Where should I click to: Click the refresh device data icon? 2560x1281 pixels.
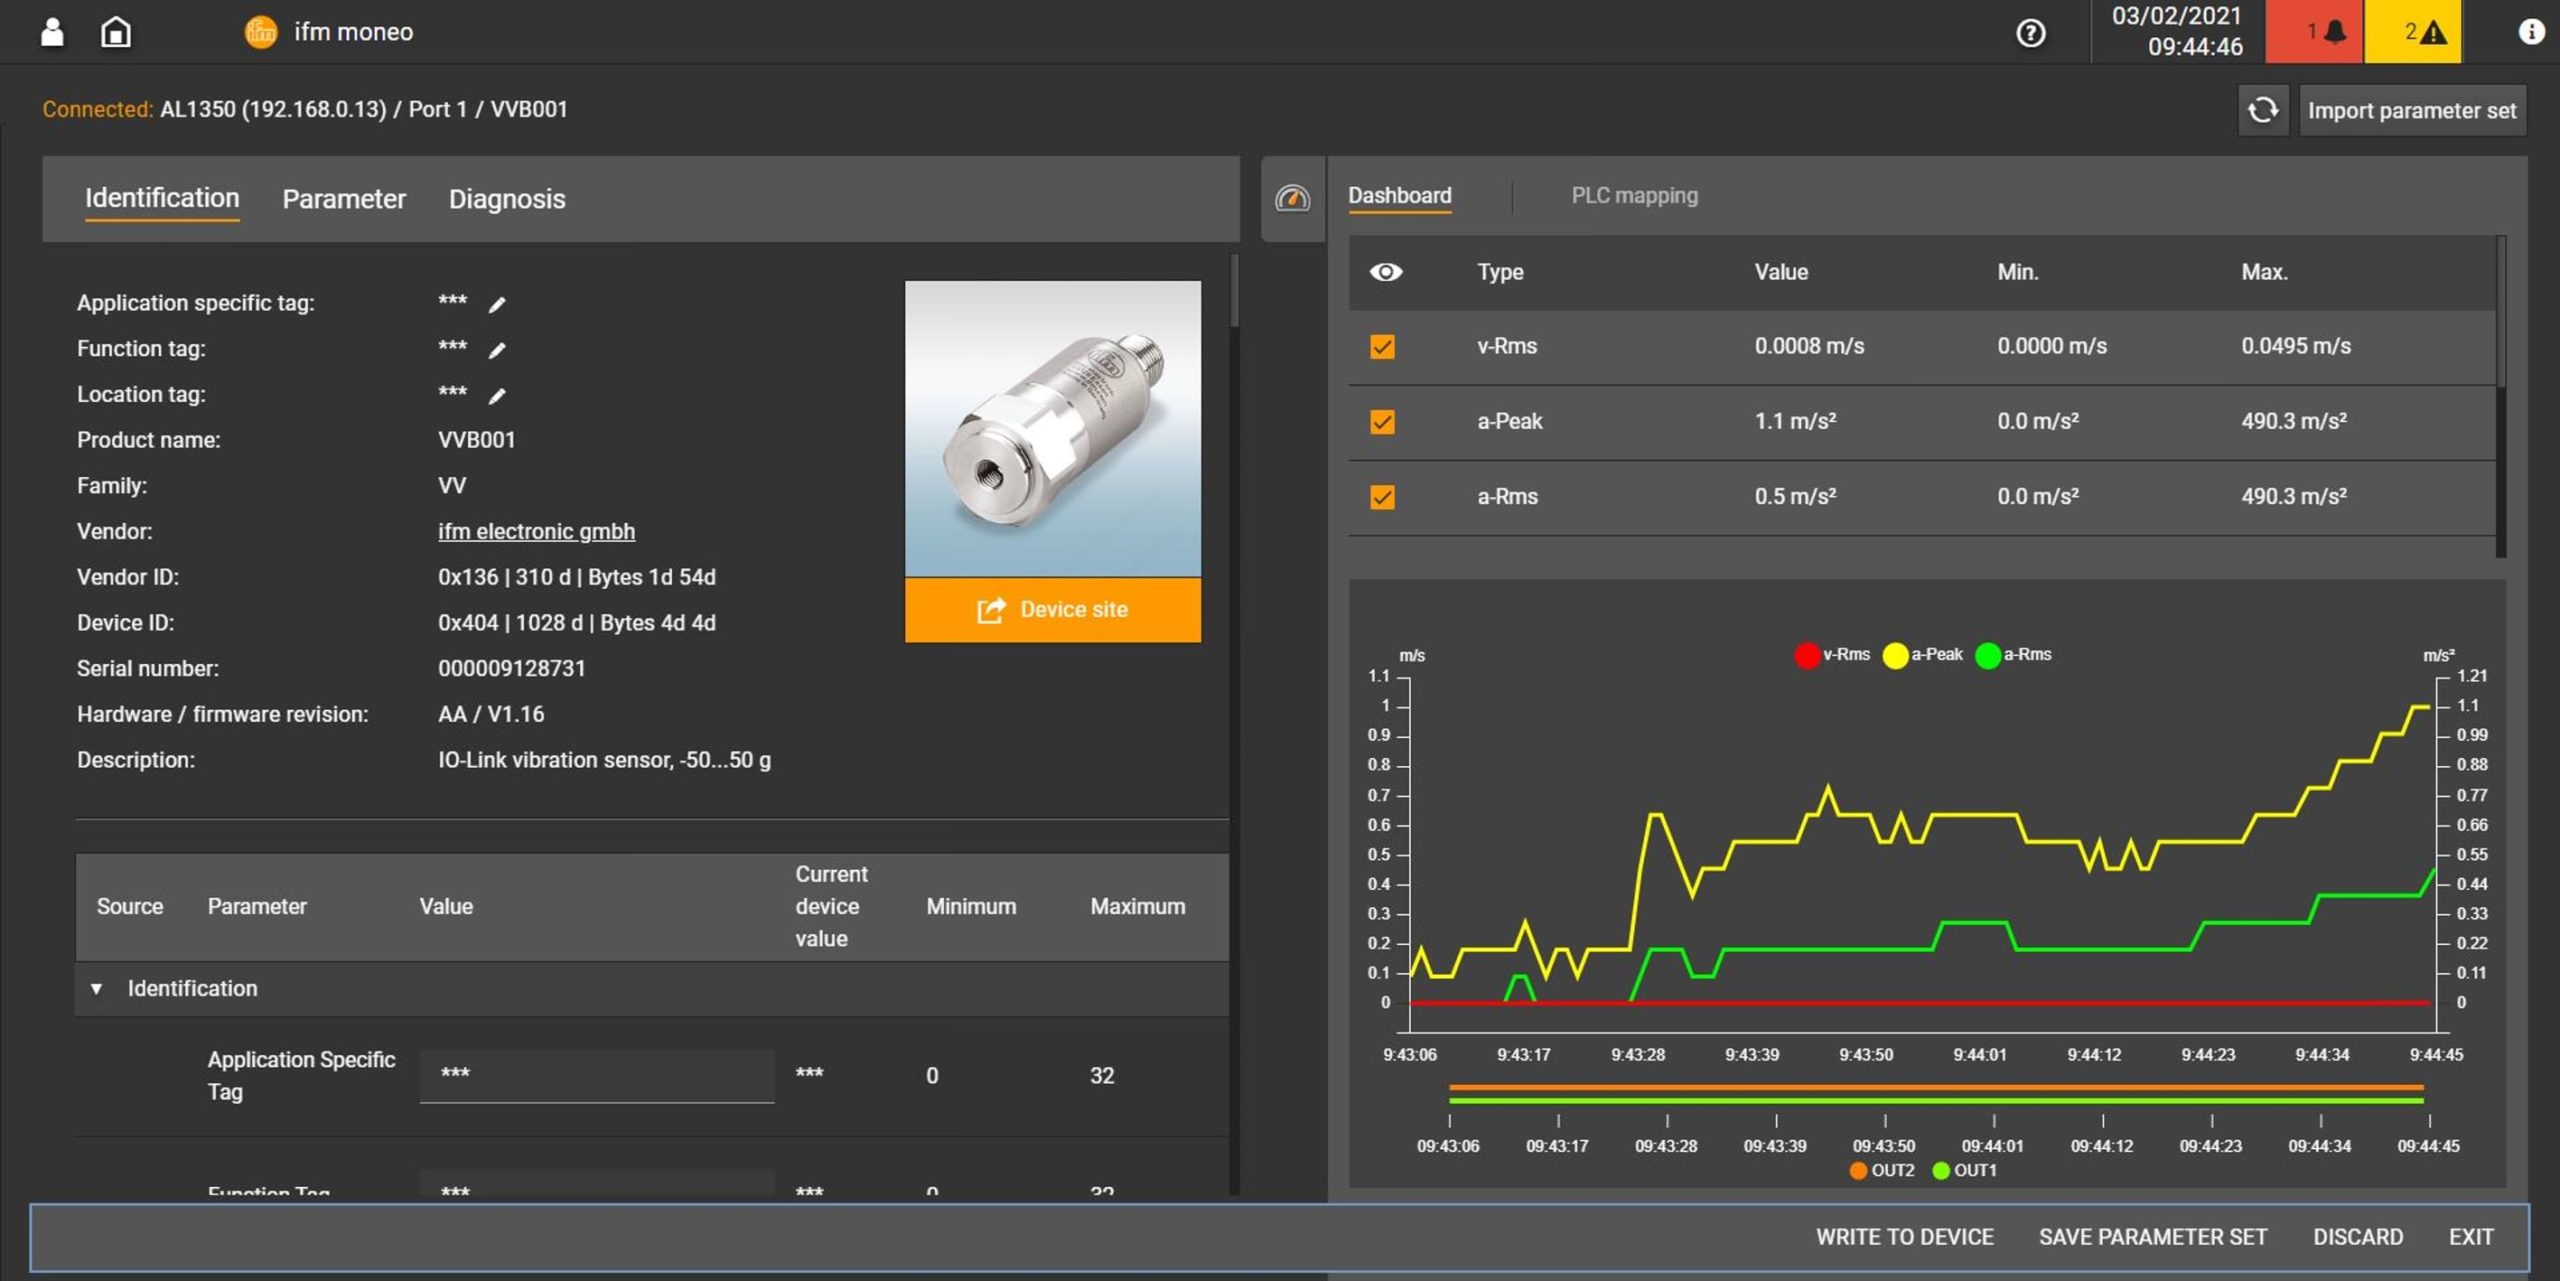[x=2263, y=110]
